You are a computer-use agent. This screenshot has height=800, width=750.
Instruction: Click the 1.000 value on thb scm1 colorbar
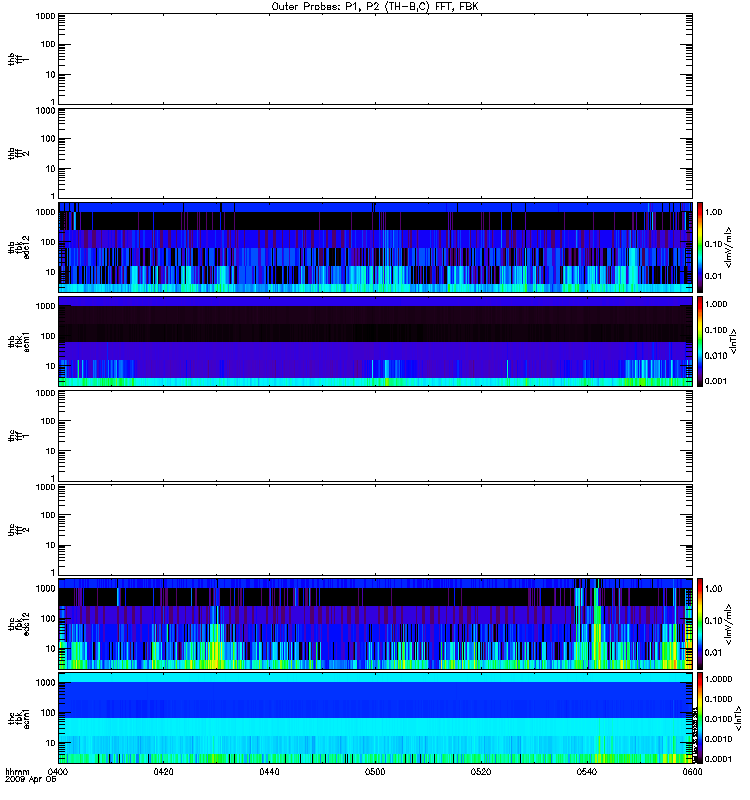[x=716, y=304]
